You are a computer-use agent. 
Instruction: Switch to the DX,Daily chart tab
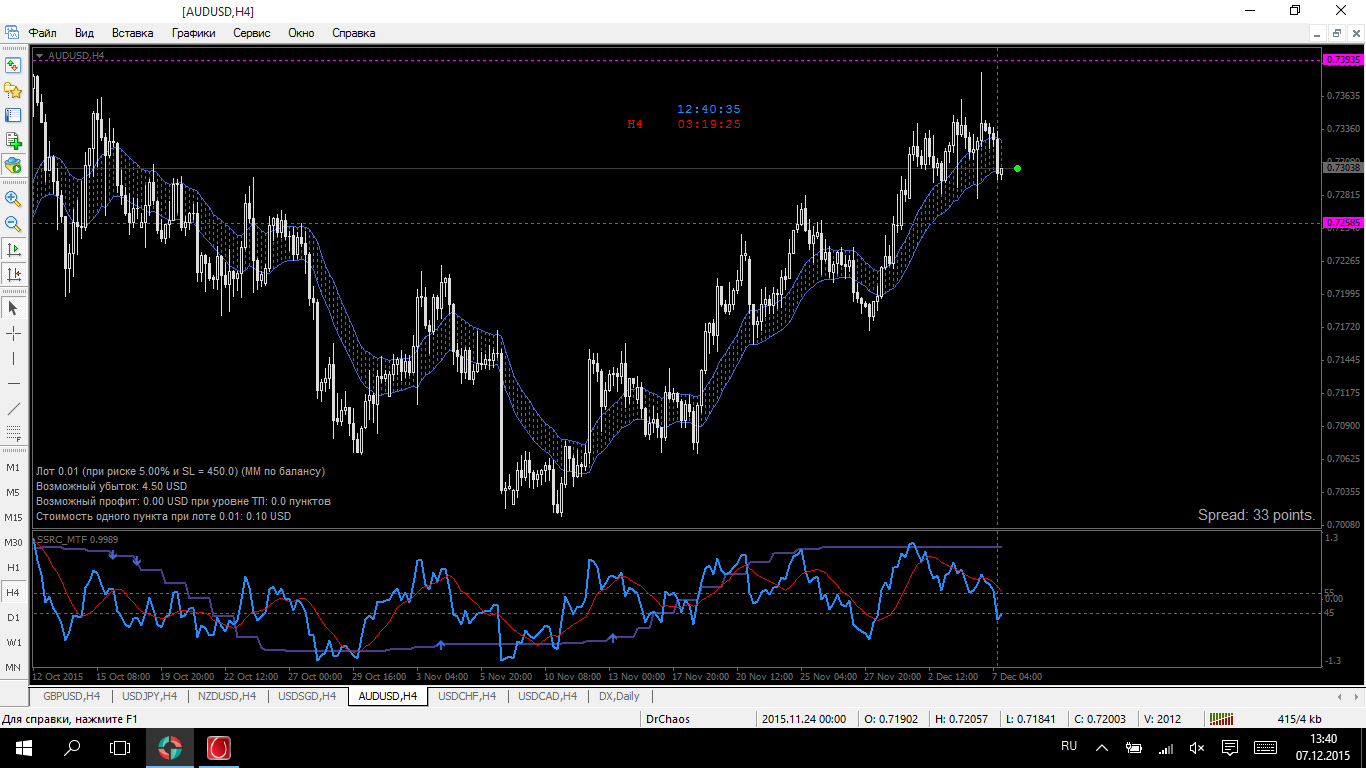pyautogui.click(x=620, y=696)
